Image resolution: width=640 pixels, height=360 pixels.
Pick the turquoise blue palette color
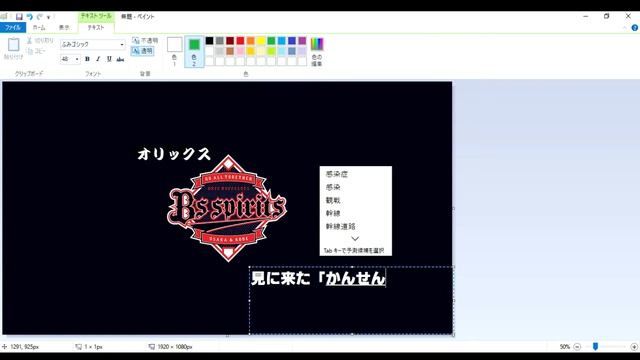[282, 40]
